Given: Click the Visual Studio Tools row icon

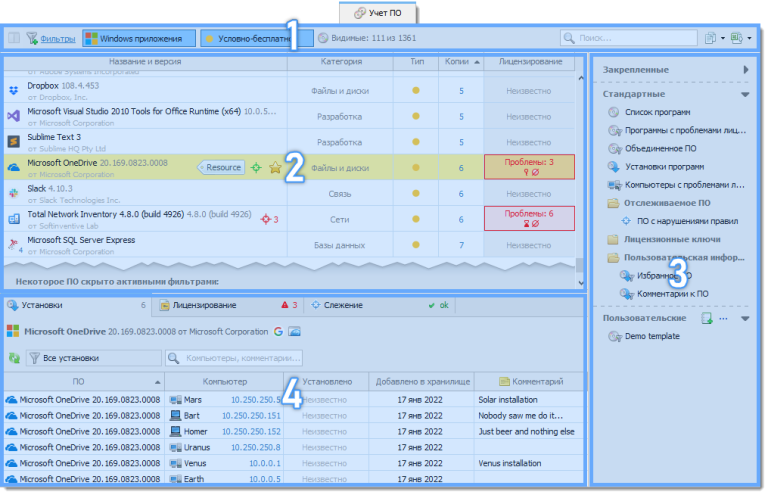Looking at the screenshot, I should [x=14, y=116].
